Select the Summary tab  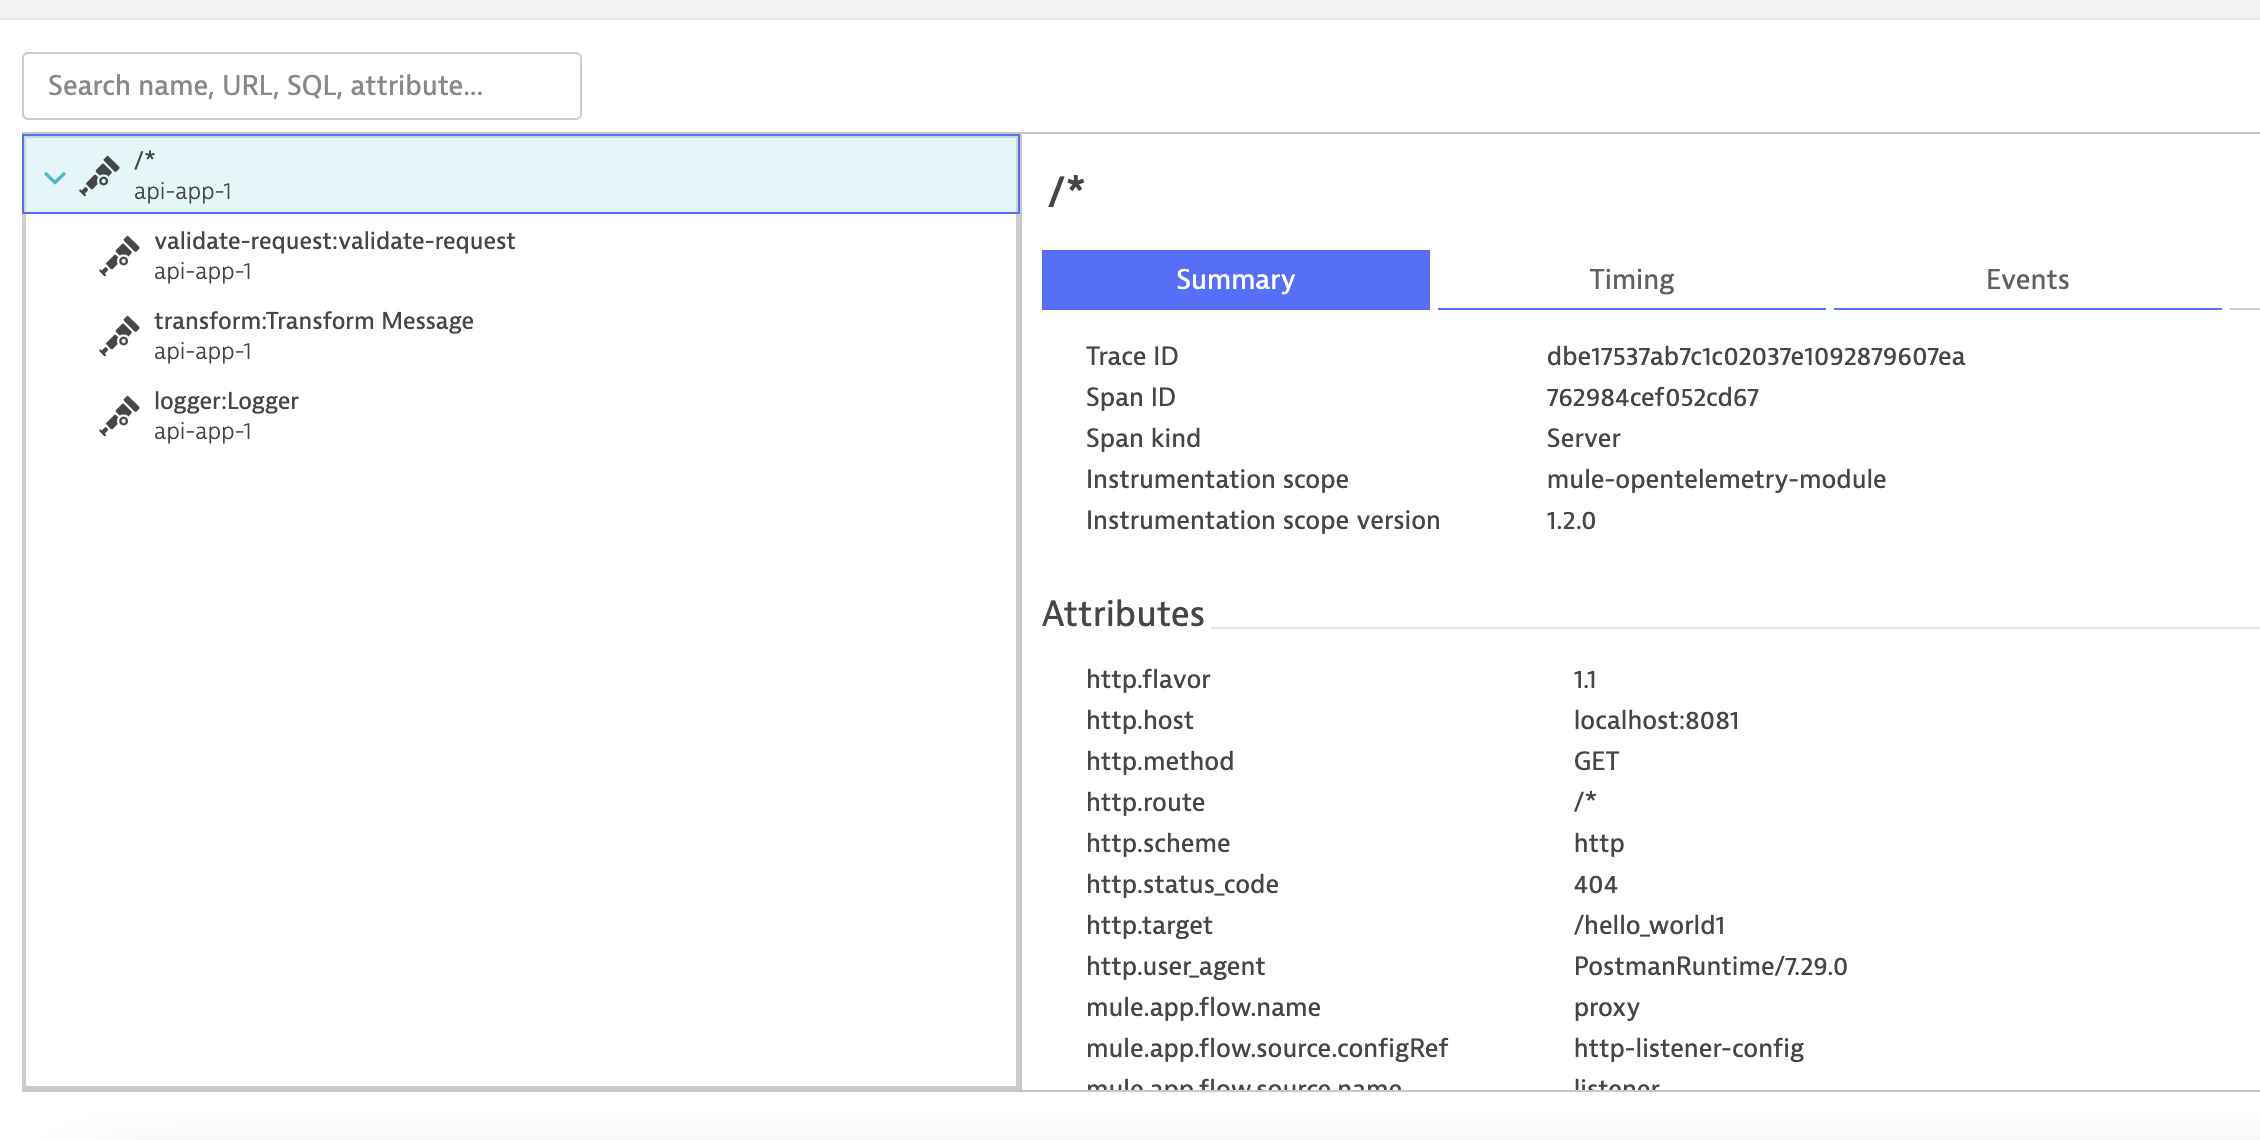coord(1235,280)
